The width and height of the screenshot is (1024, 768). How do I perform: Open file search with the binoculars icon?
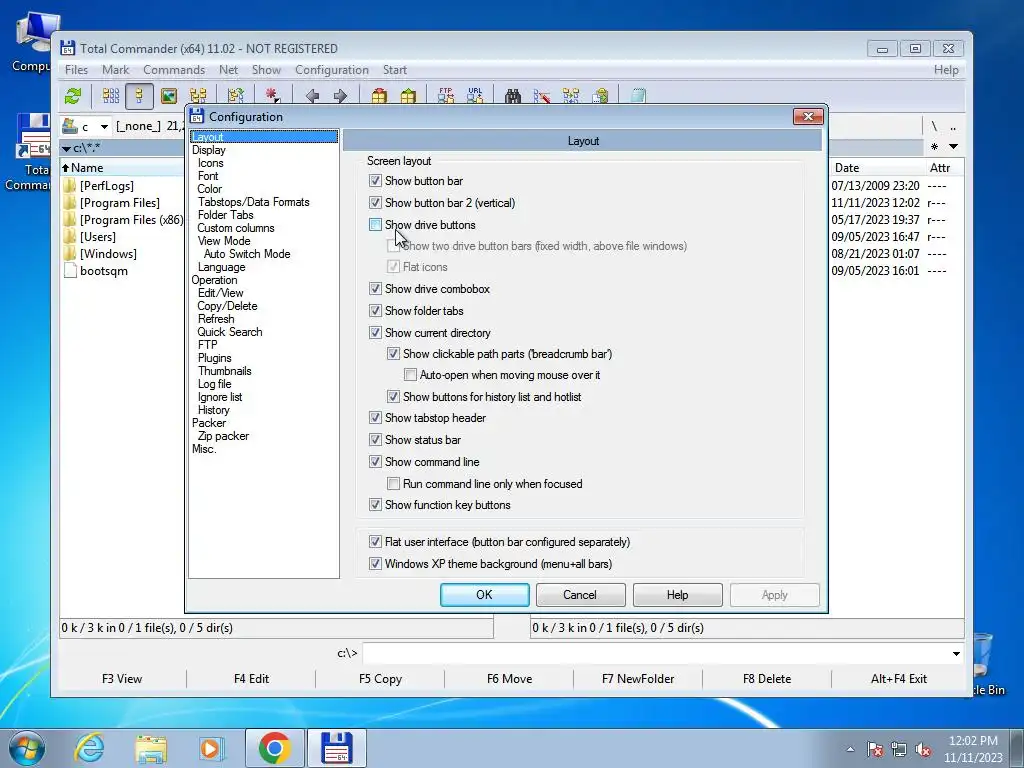(513, 96)
